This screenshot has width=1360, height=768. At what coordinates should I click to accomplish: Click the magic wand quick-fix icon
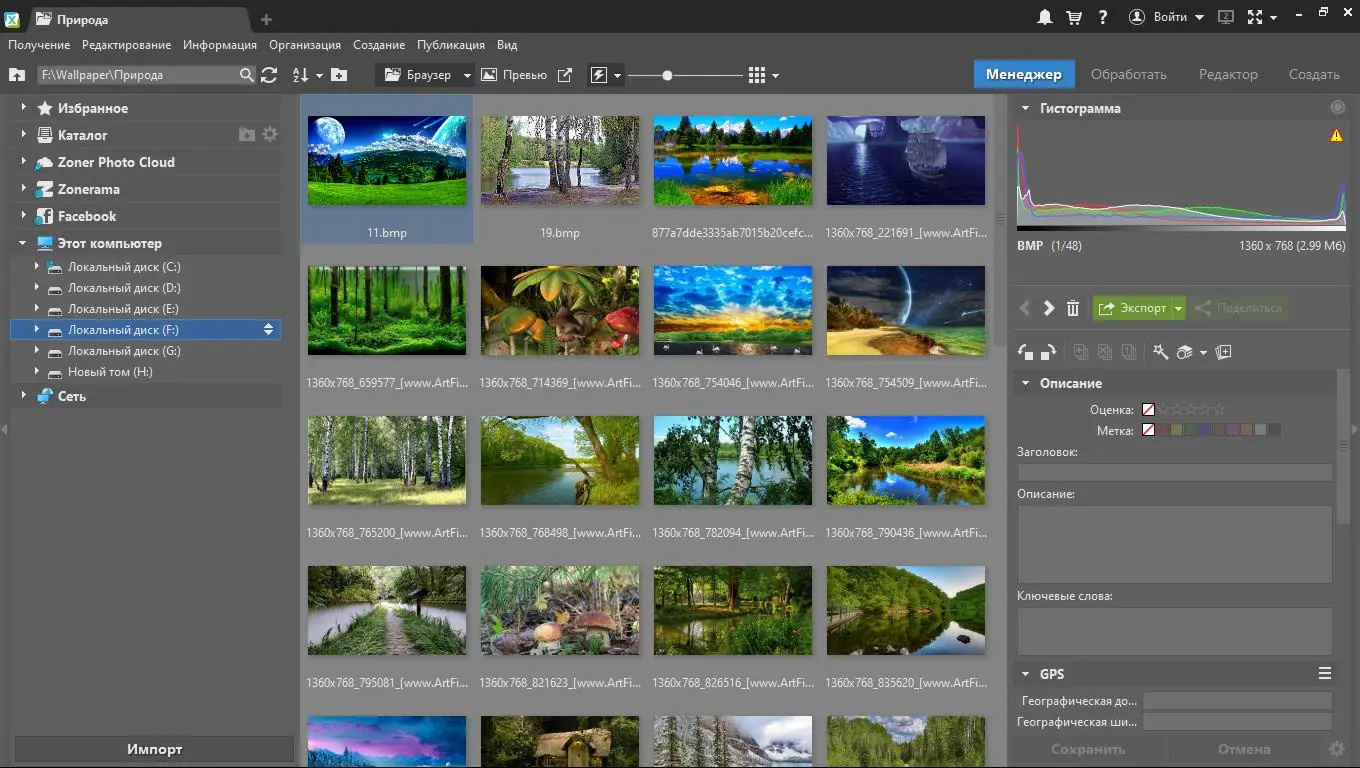pos(1160,352)
